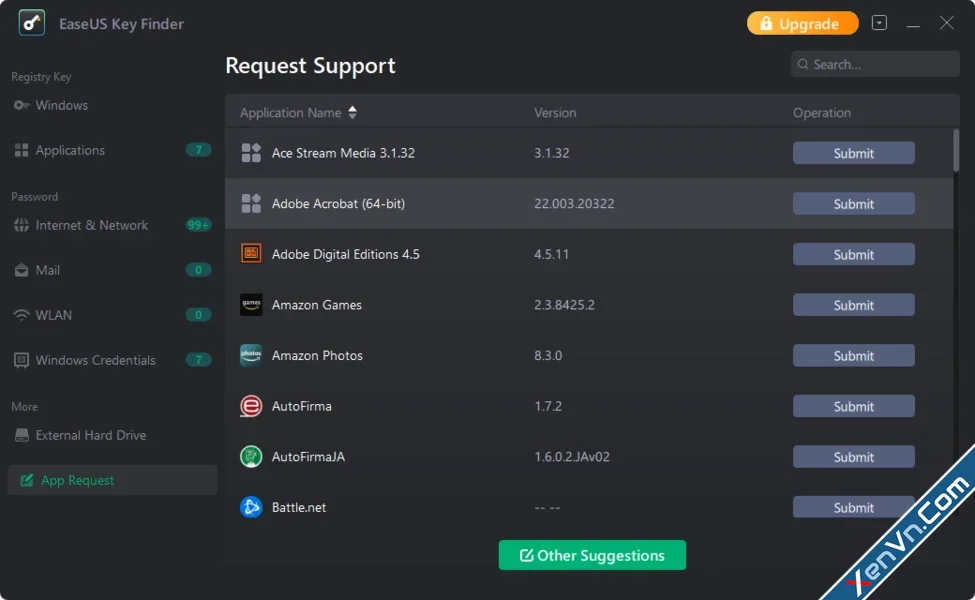Click the External Hard Drive icon
The image size is (975, 600).
[22, 435]
